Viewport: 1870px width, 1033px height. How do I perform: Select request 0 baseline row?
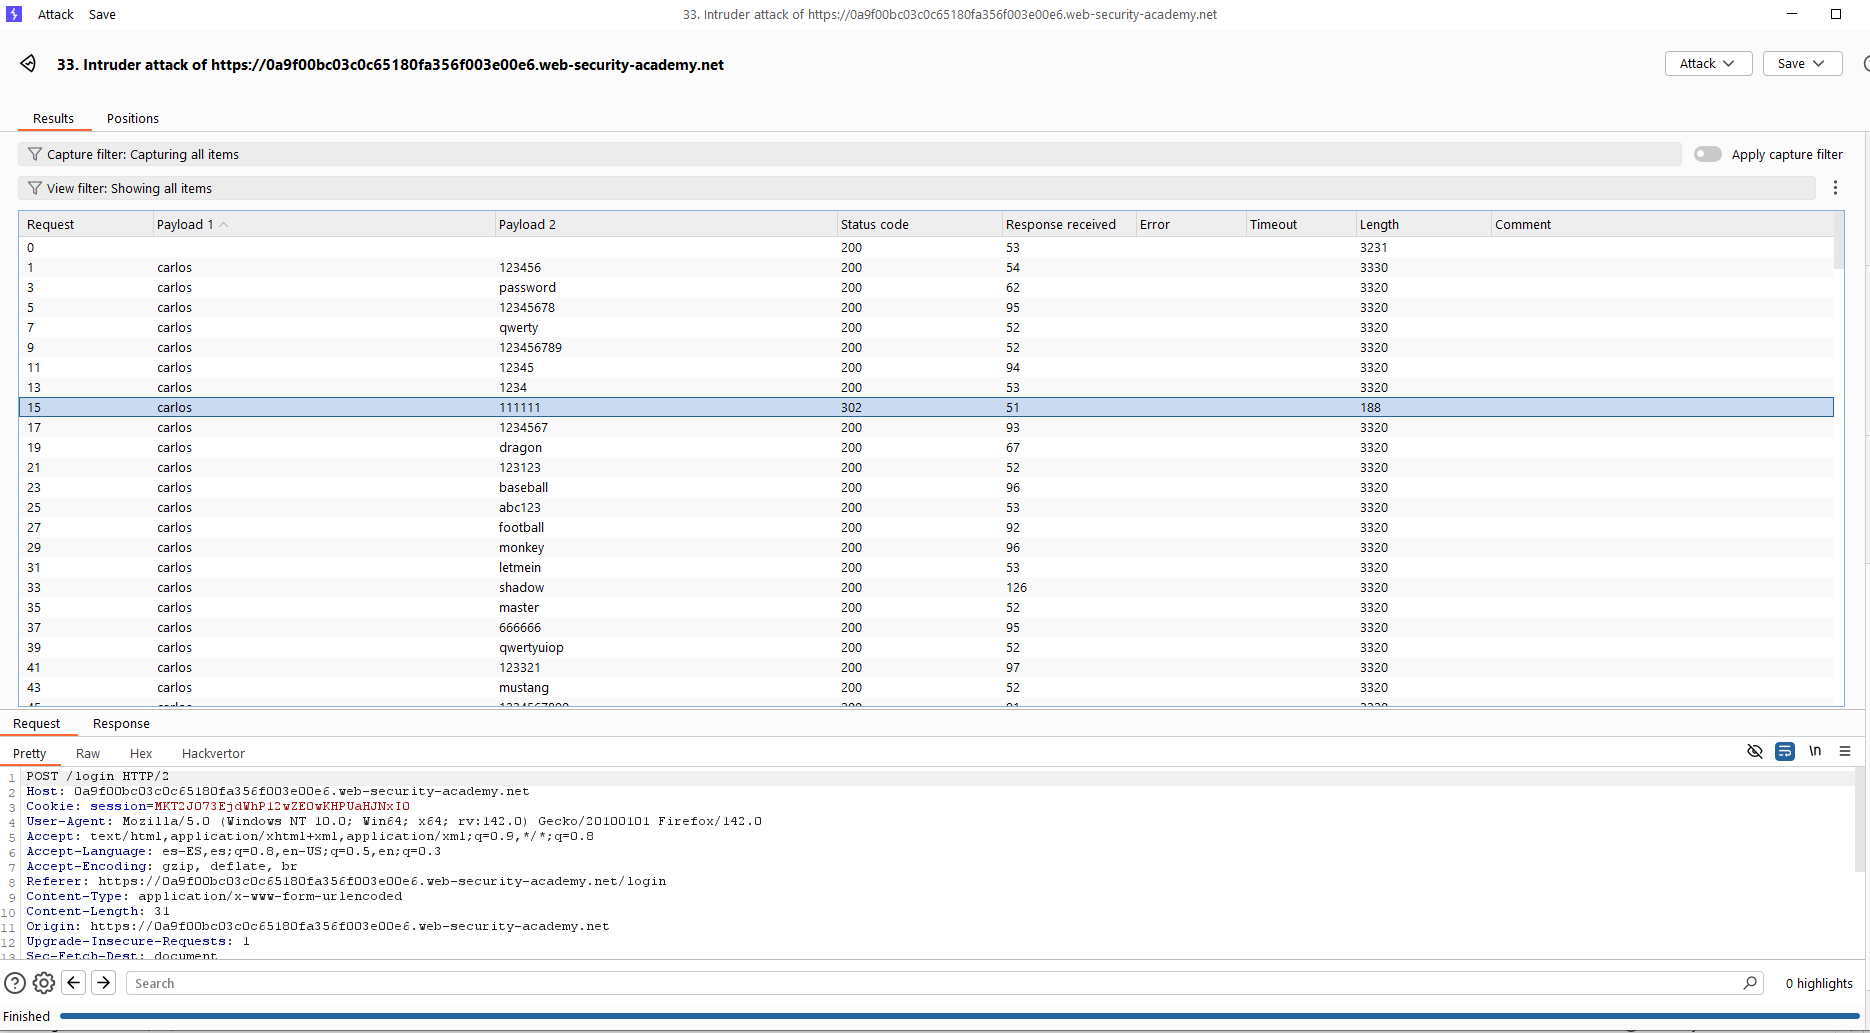(926, 247)
